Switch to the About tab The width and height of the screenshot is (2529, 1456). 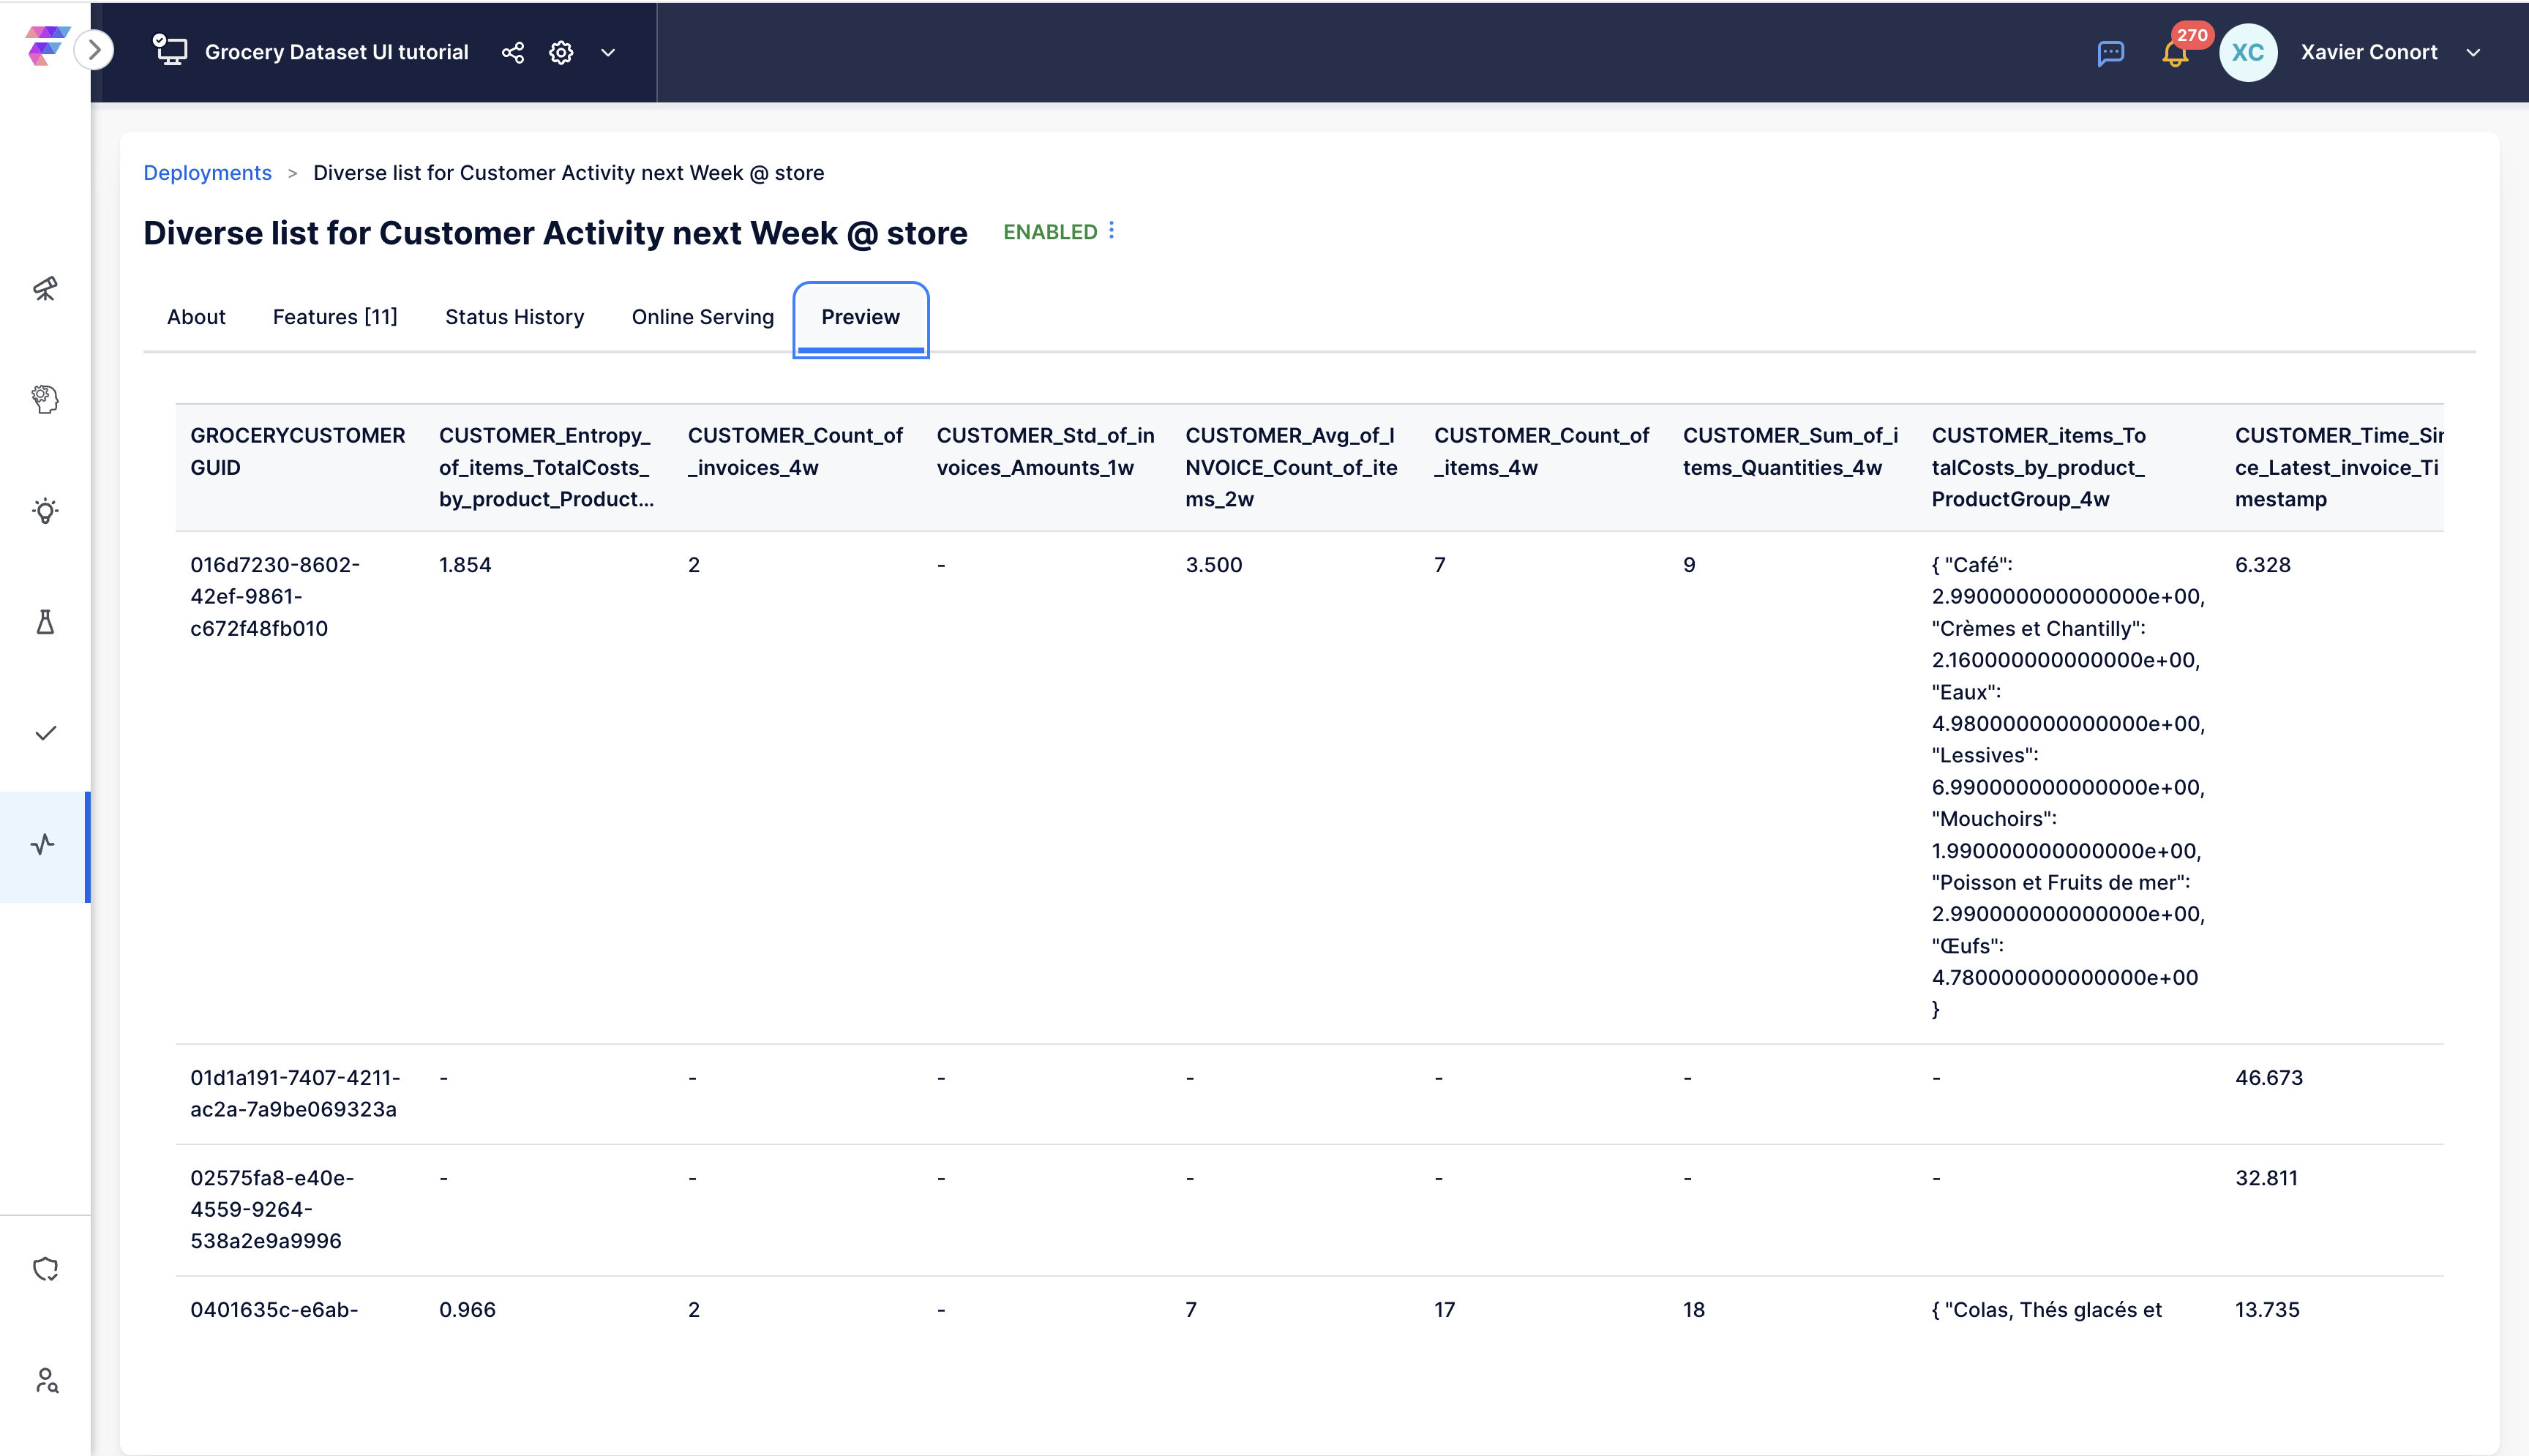(x=196, y=317)
